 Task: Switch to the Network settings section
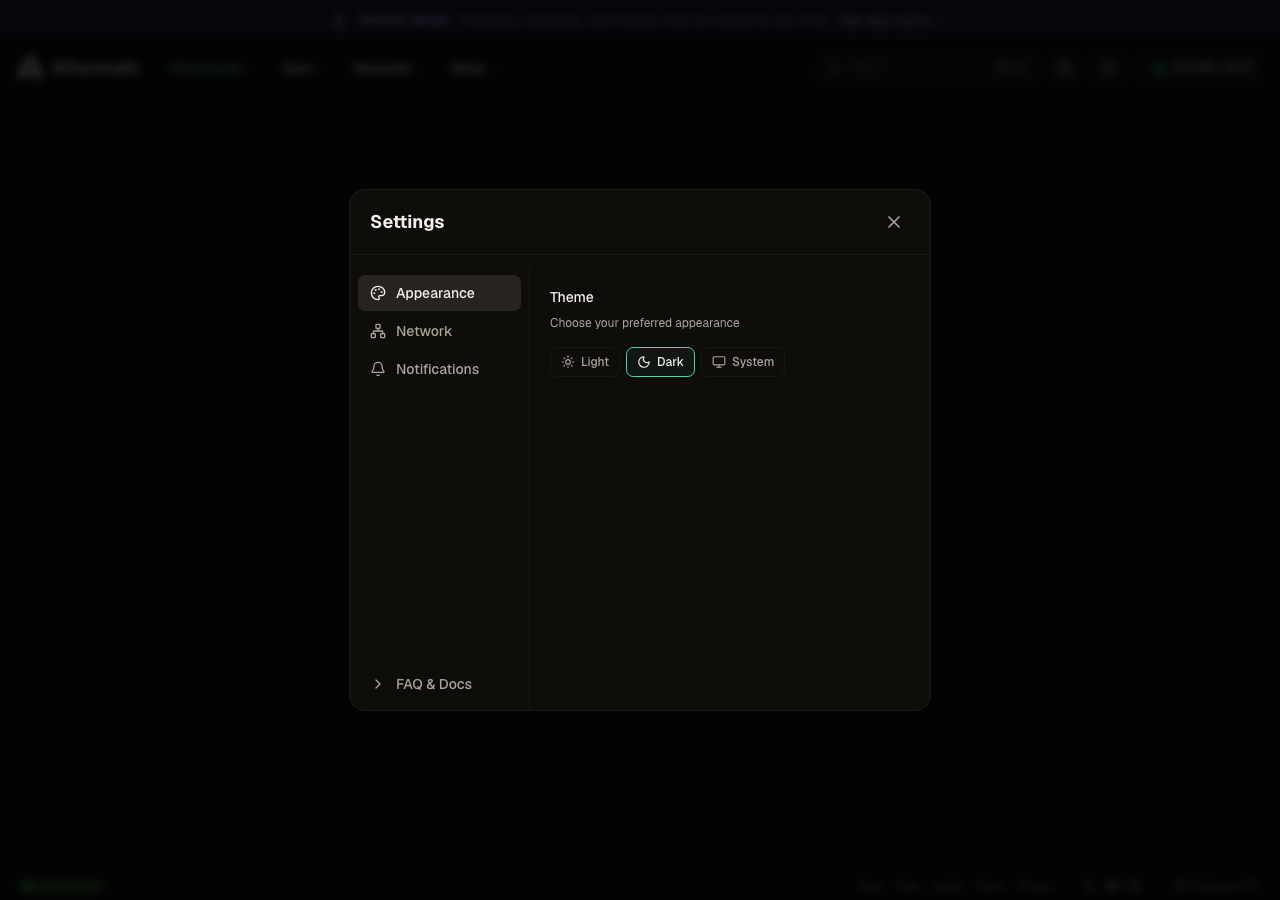[439, 331]
